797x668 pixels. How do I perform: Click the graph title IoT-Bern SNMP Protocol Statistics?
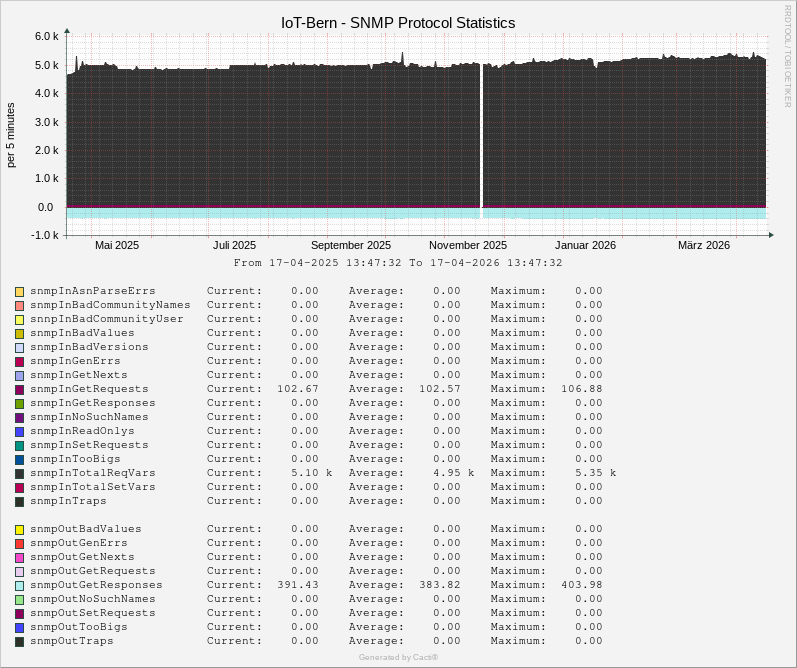pos(398,22)
